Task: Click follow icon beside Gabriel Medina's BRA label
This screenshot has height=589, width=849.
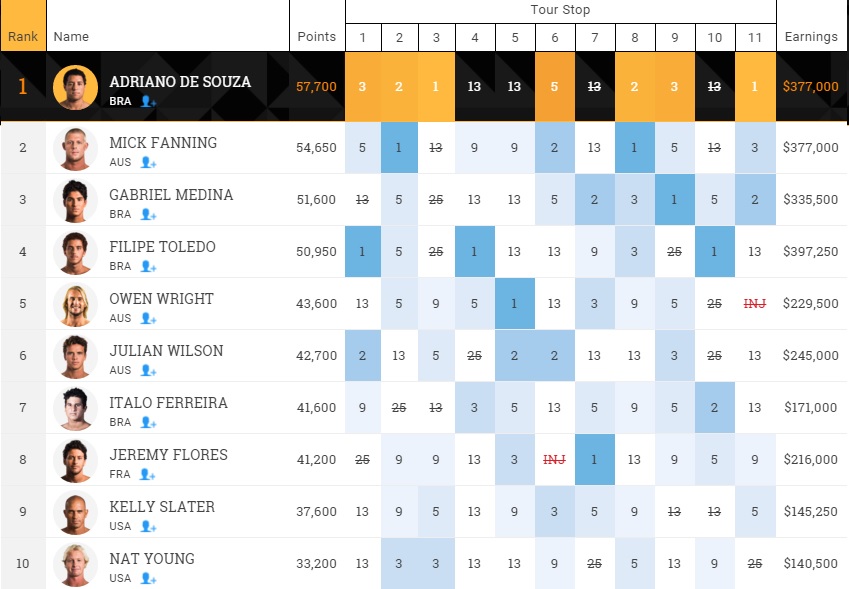Action: point(148,214)
